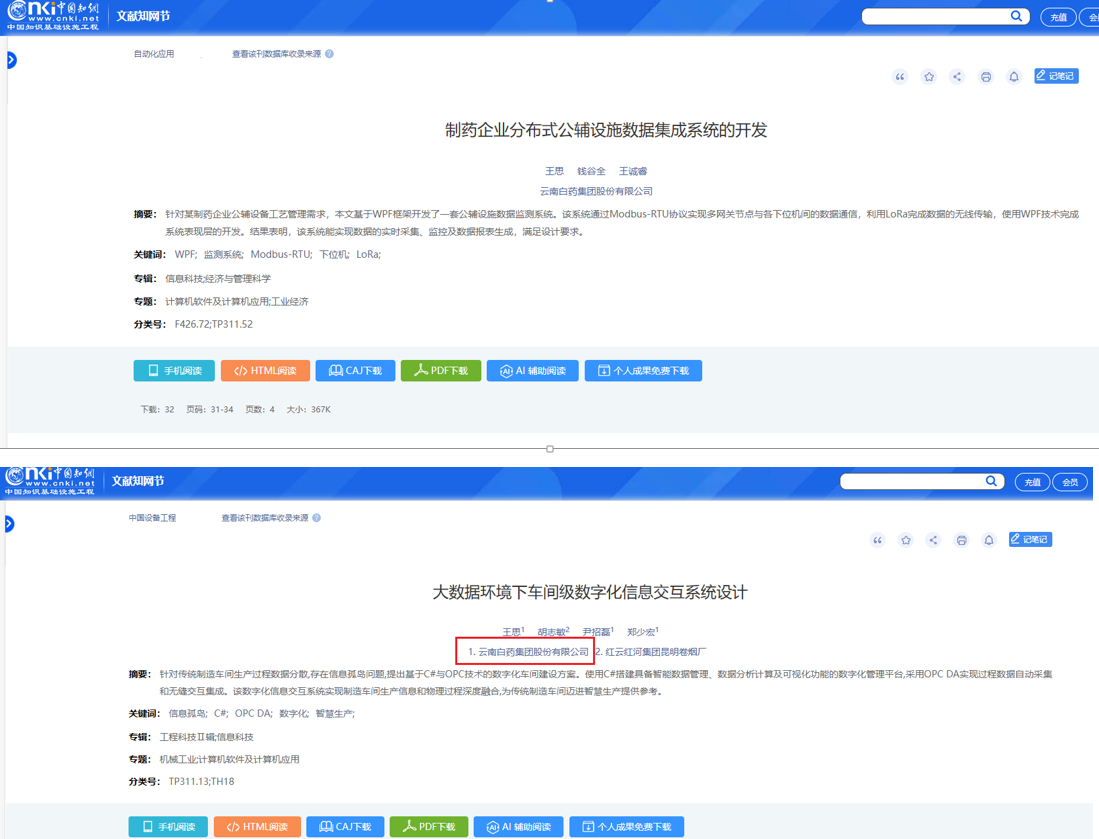Click the citation quote icon

point(899,76)
